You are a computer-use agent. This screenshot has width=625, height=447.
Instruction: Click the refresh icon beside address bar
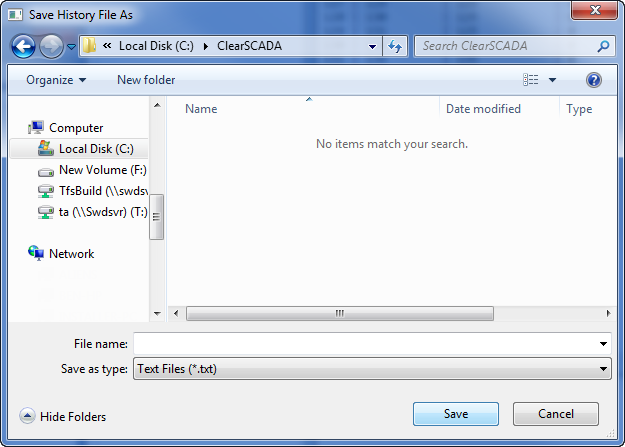pyautogui.click(x=395, y=46)
